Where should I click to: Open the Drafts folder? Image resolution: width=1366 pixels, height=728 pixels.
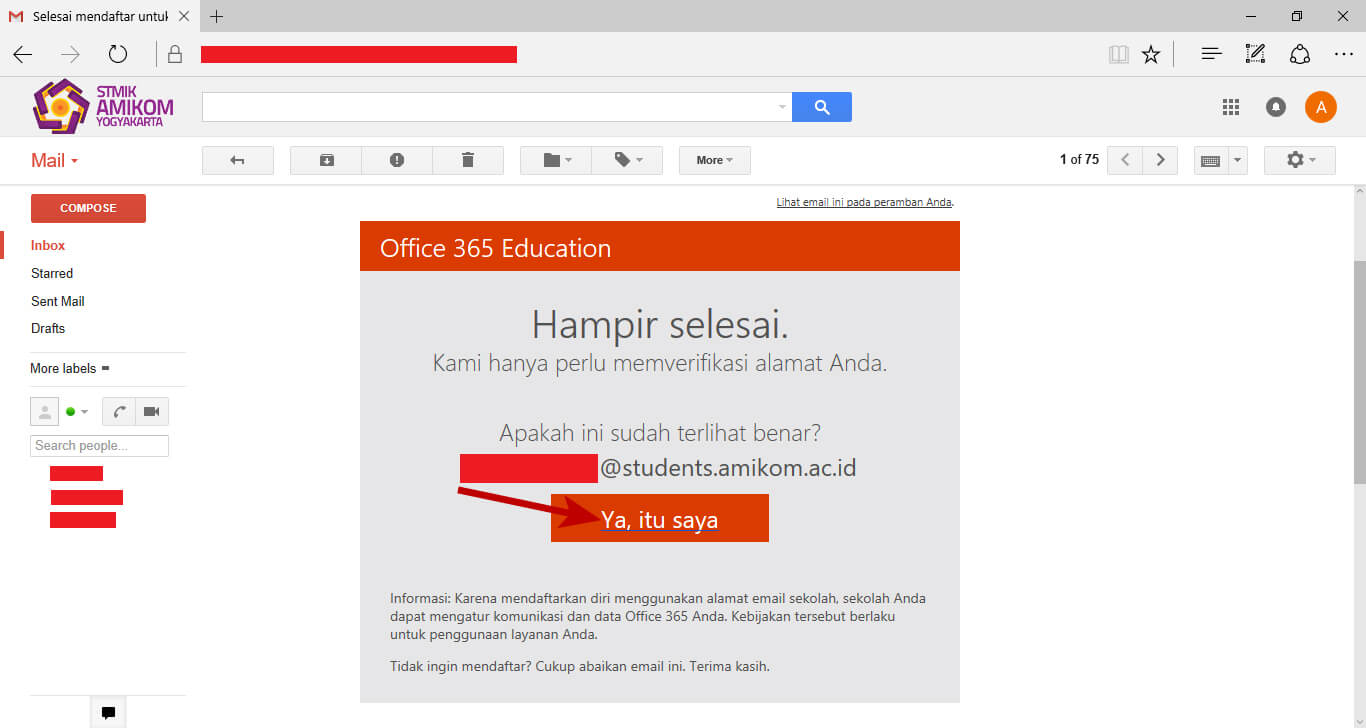pyautogui.click(x=48, y=328)
